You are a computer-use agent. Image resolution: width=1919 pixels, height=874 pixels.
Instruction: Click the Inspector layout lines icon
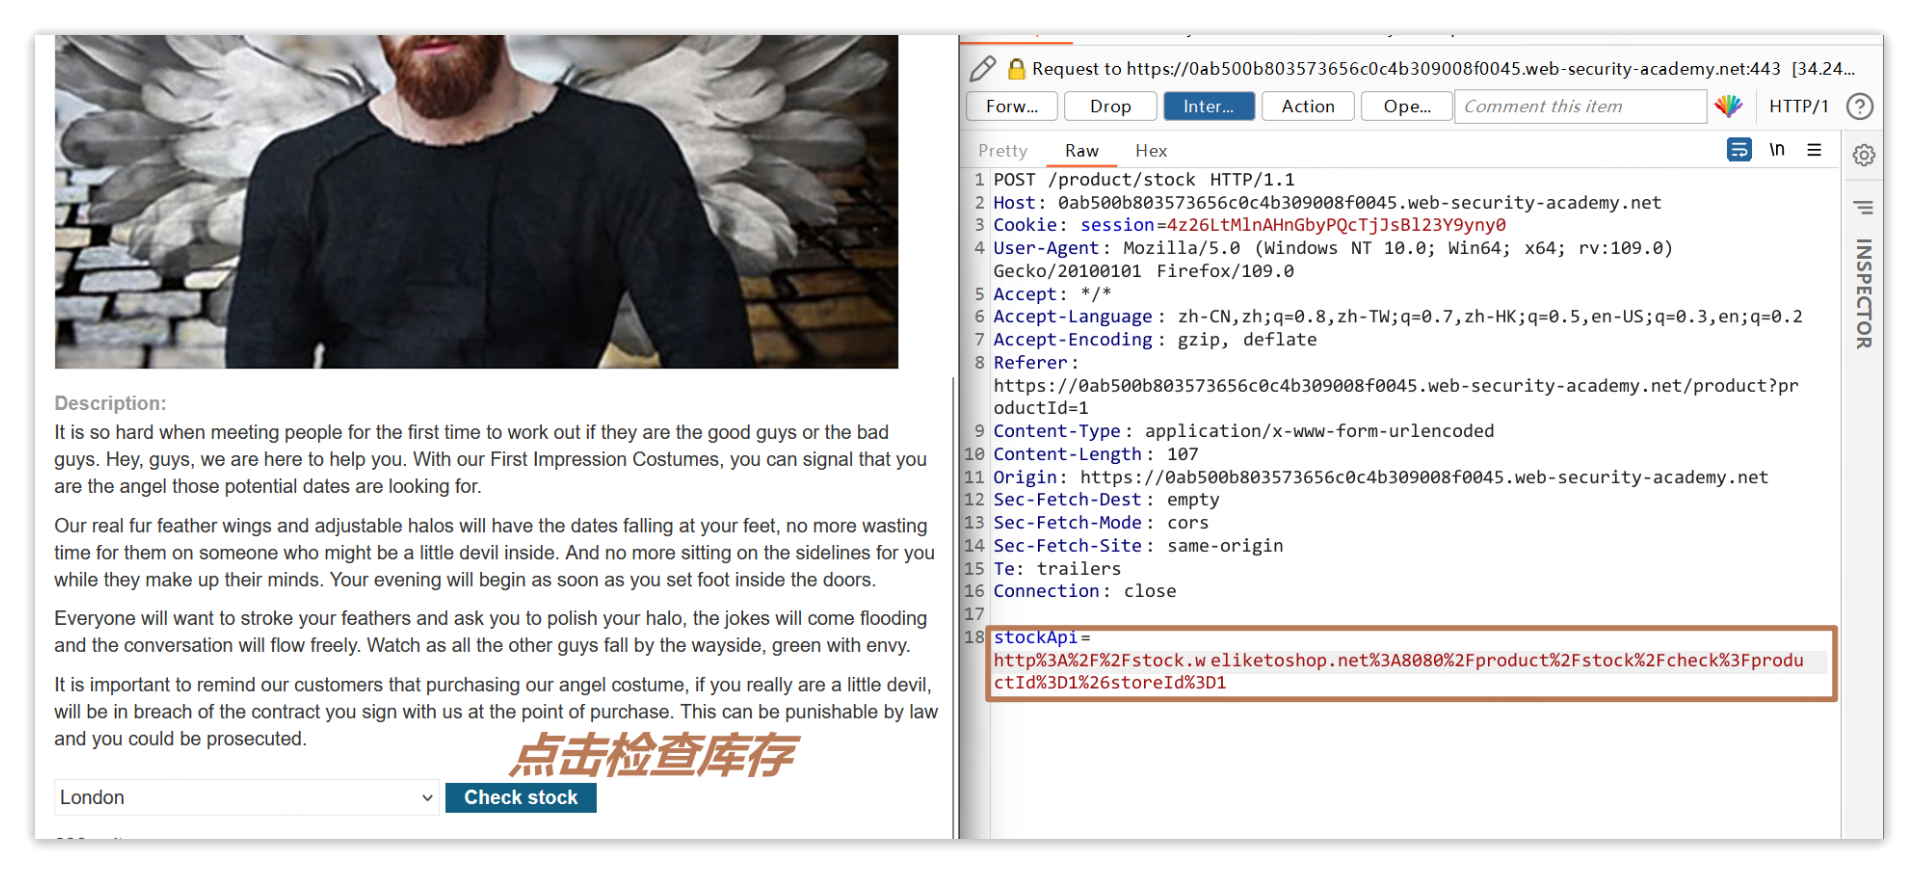click(x=1863, y=207)
